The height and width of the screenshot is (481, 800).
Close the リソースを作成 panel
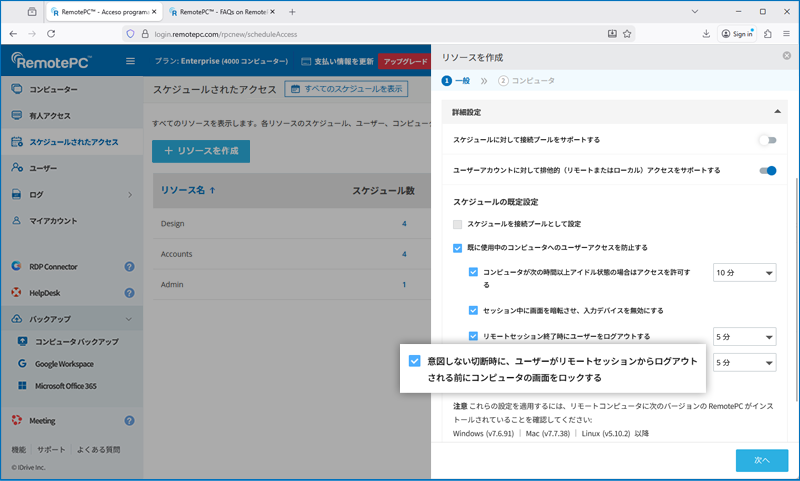(x=787, y=56)
